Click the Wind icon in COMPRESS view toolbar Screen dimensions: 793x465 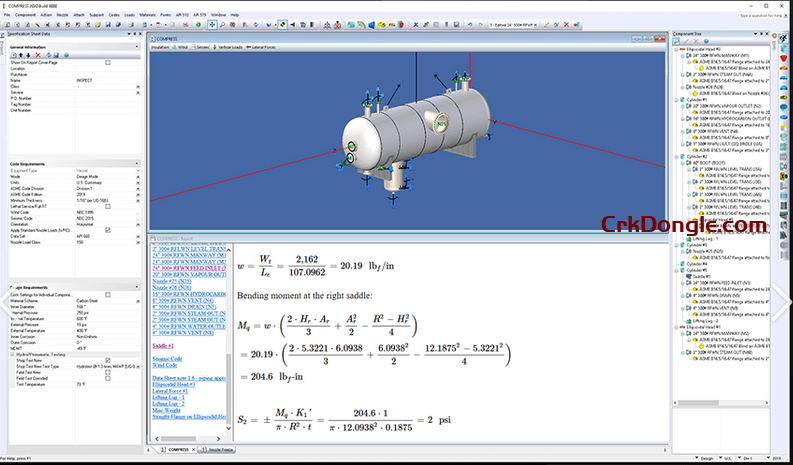[175, 47]
